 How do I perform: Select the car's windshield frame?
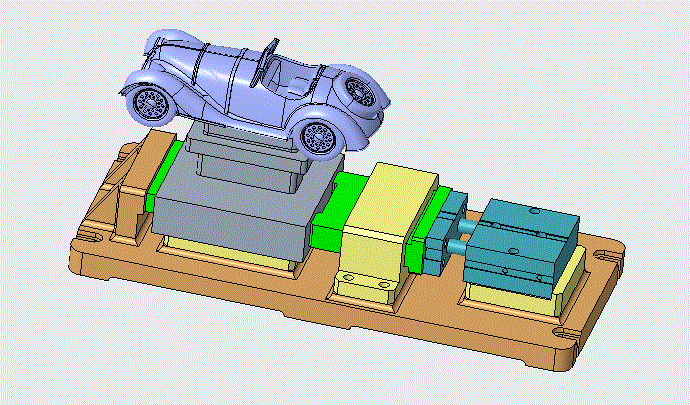click(x=265, y=63)
